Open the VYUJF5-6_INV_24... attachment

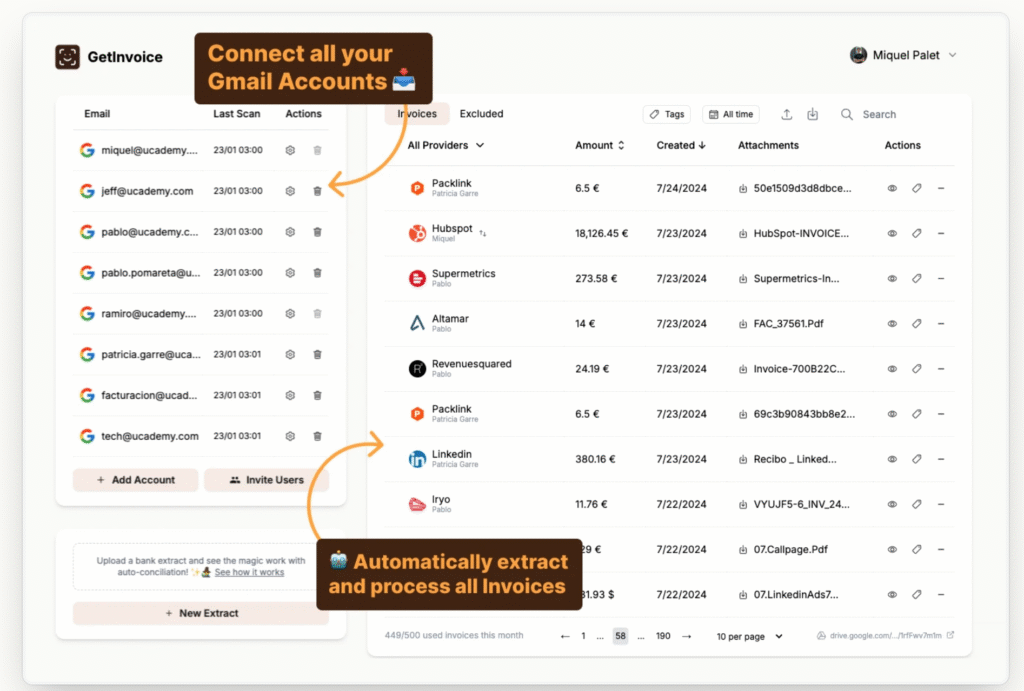(x=801, y=504)
